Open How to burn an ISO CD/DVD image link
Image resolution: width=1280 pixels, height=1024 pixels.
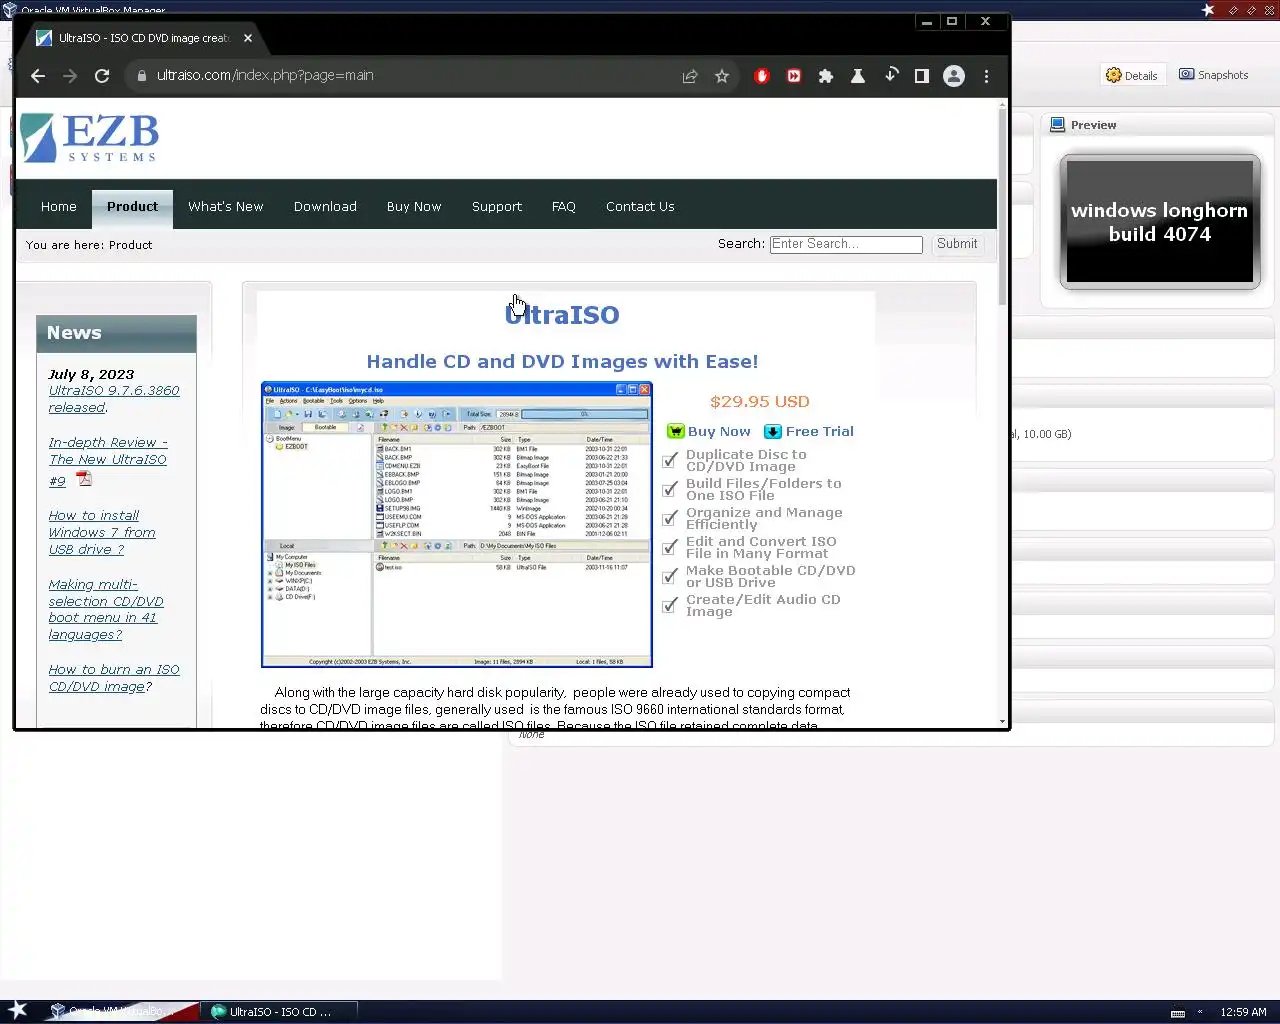[114, 678]
